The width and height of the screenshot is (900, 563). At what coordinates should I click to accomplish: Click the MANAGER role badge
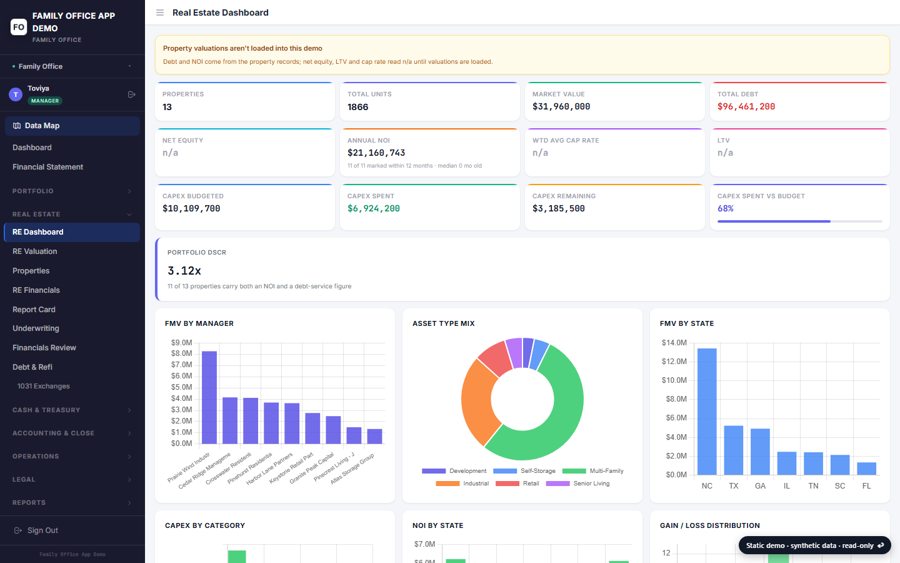(x=45, y=100)
